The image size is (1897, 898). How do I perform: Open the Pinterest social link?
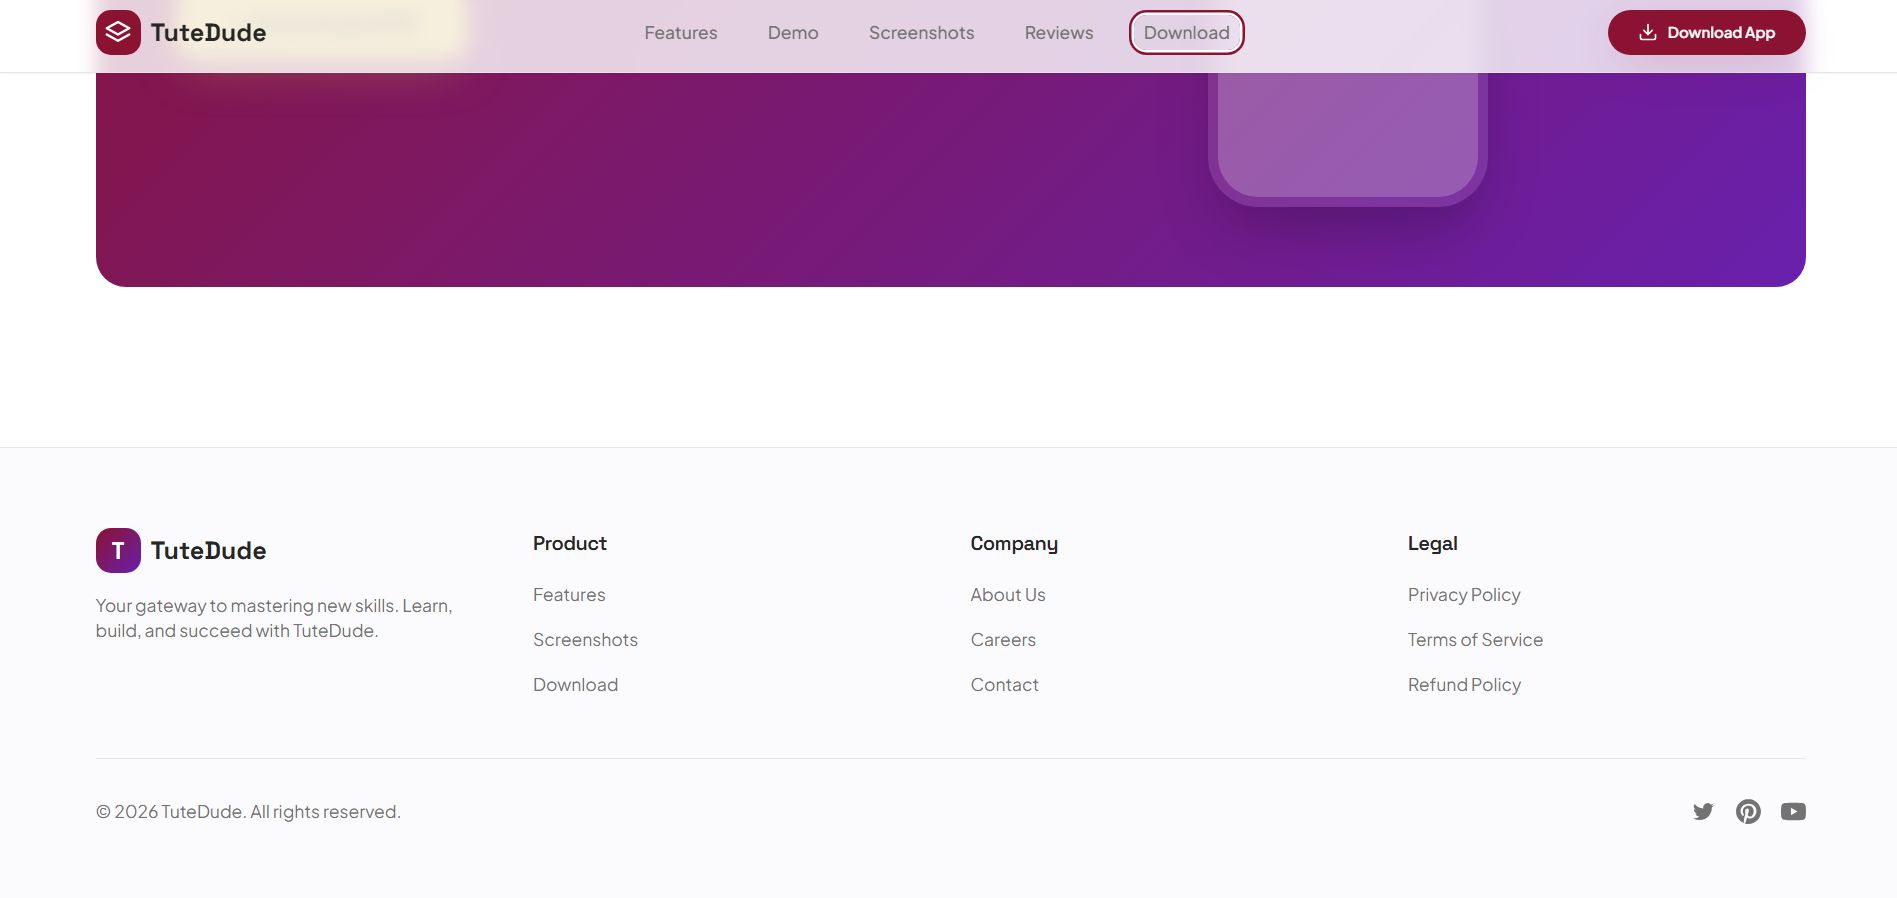click(x=1748, y=811)
